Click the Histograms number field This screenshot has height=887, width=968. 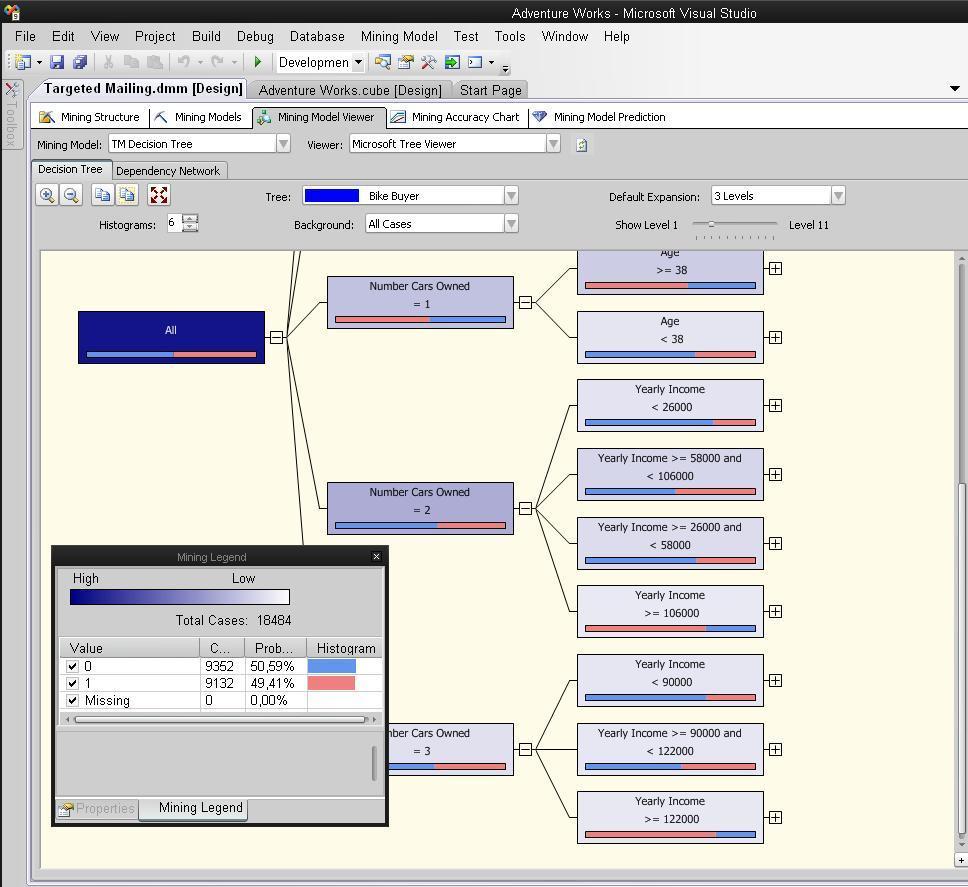[x=175, y=223]
